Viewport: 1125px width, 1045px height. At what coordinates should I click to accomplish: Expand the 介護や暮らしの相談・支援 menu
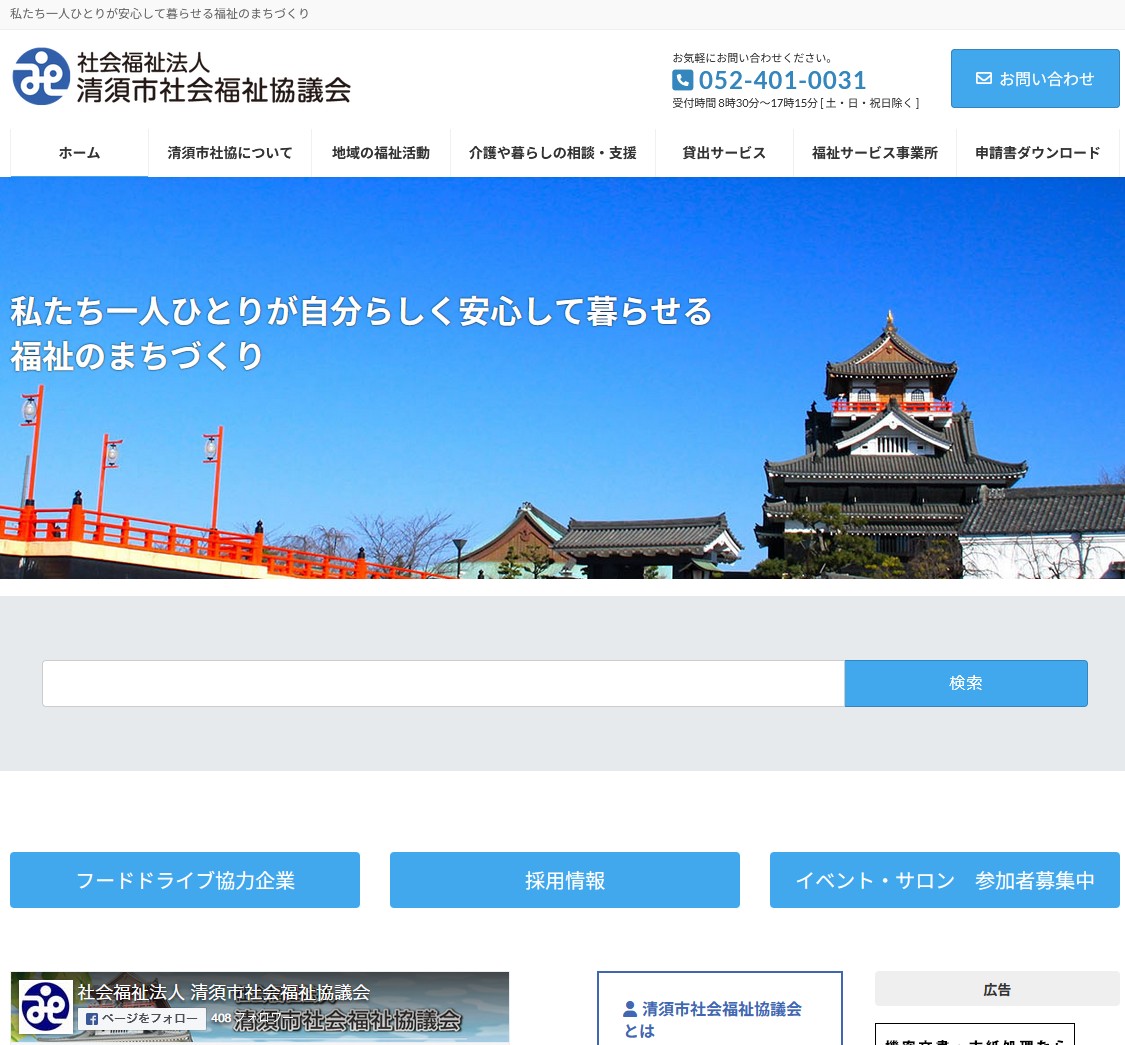coord(553,153)
